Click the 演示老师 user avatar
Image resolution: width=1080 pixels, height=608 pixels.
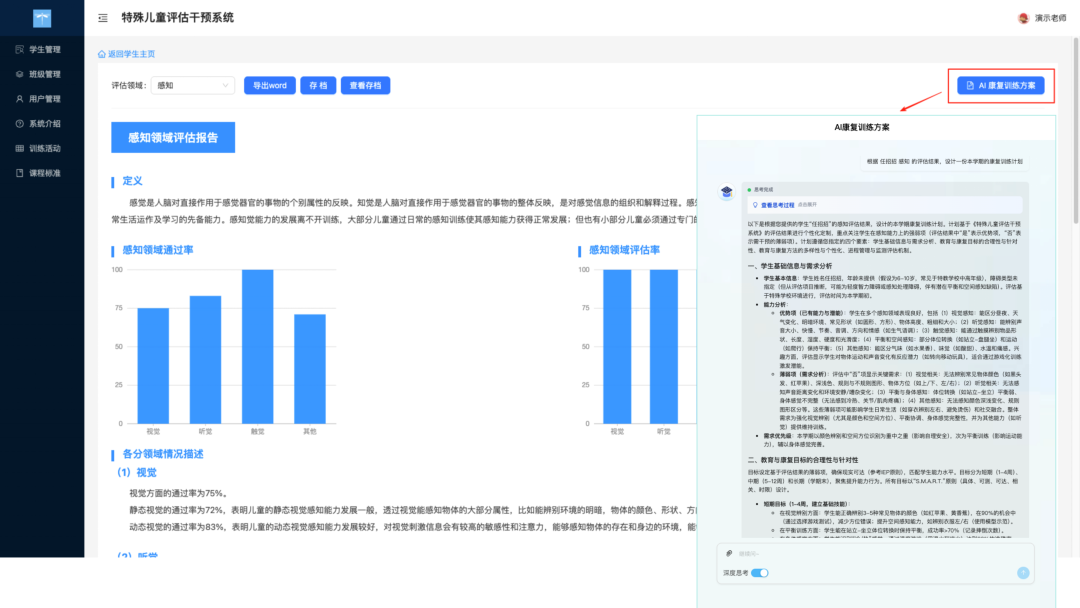[x=1024, y=18]
